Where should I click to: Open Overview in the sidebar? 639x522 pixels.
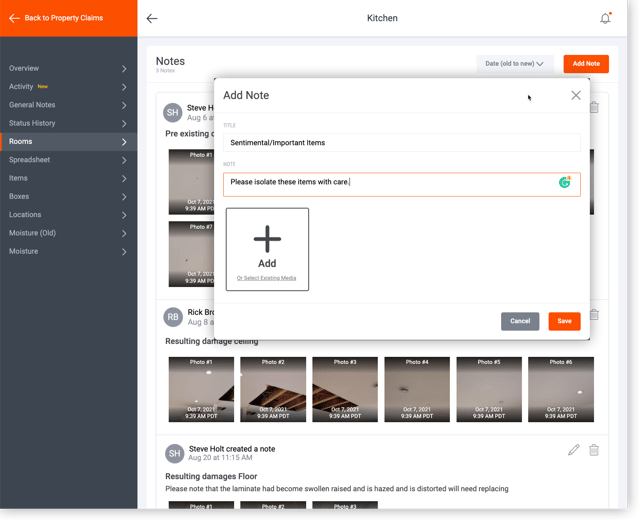pos(68,68)
